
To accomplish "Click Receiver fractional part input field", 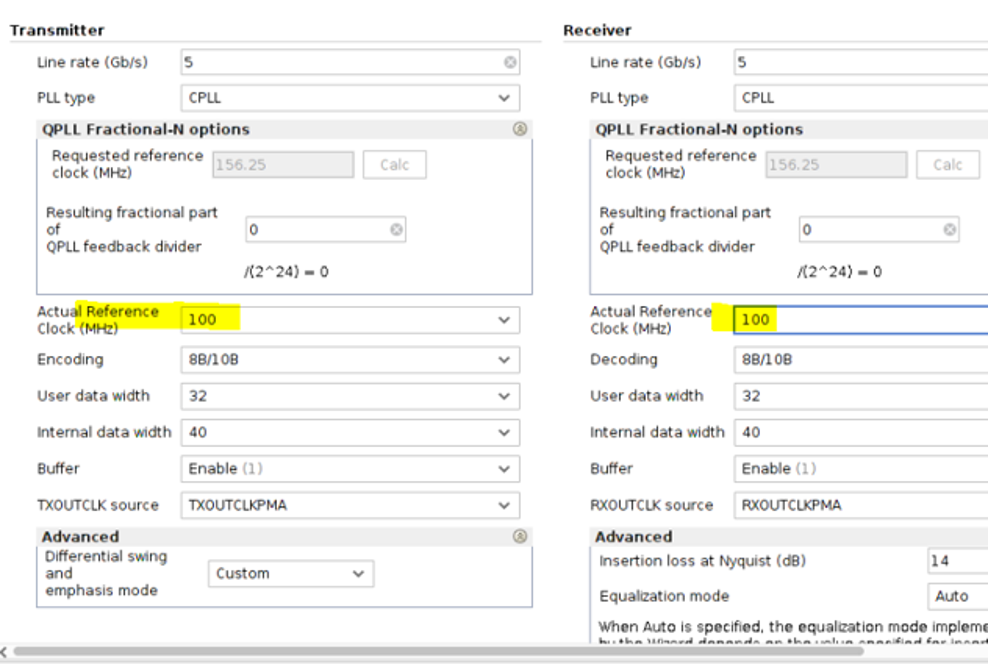I will coord(879,230).
